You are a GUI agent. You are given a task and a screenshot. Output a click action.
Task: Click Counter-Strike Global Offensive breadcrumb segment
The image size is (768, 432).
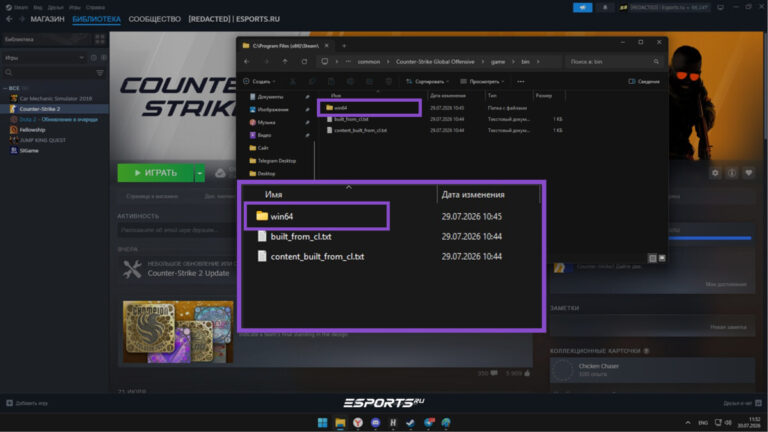click(x=435, y=62)
